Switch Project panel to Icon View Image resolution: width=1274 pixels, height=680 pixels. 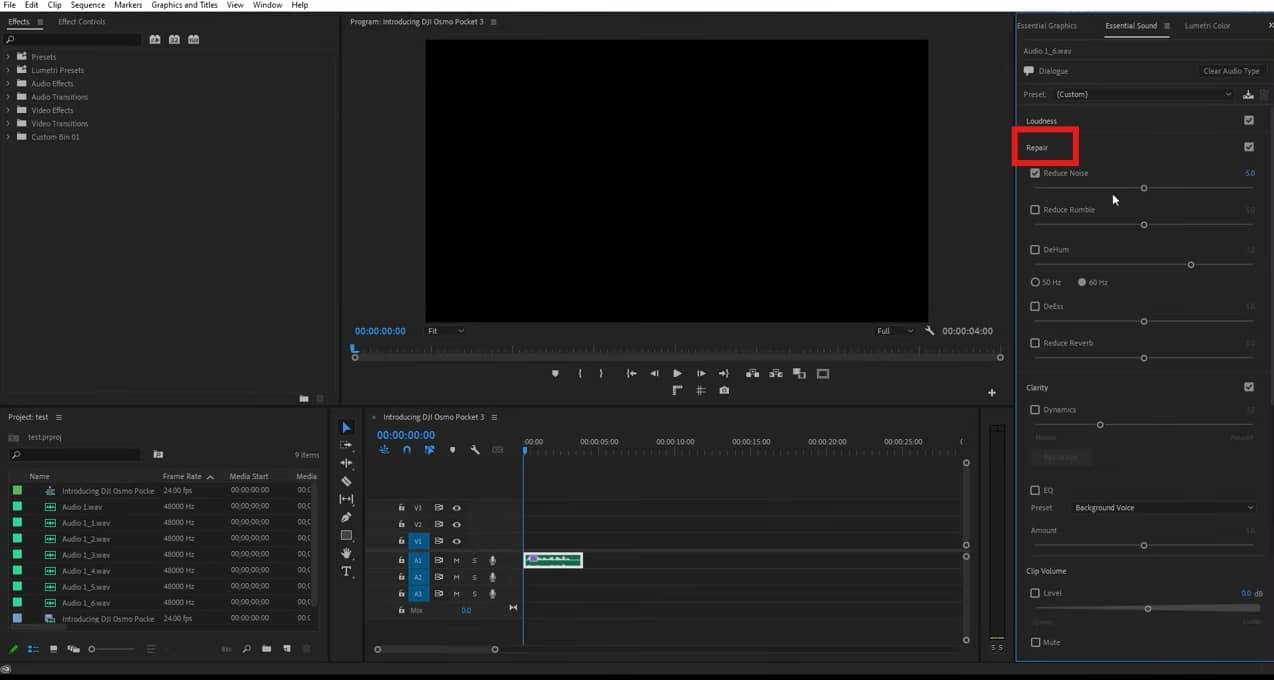pyautogui.click(x=53, y=649)
